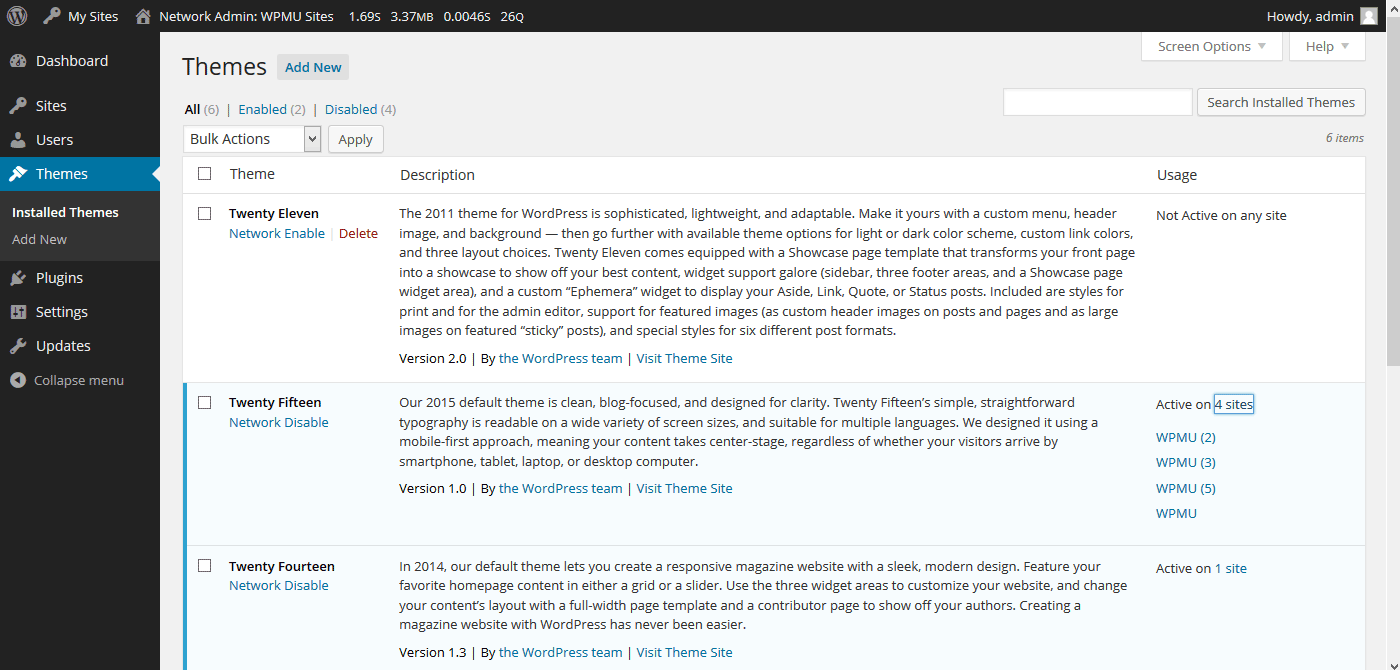Click the Add New button beside Themes
Viewport: 1400px width, 670px height.
[x=313, y=67]
